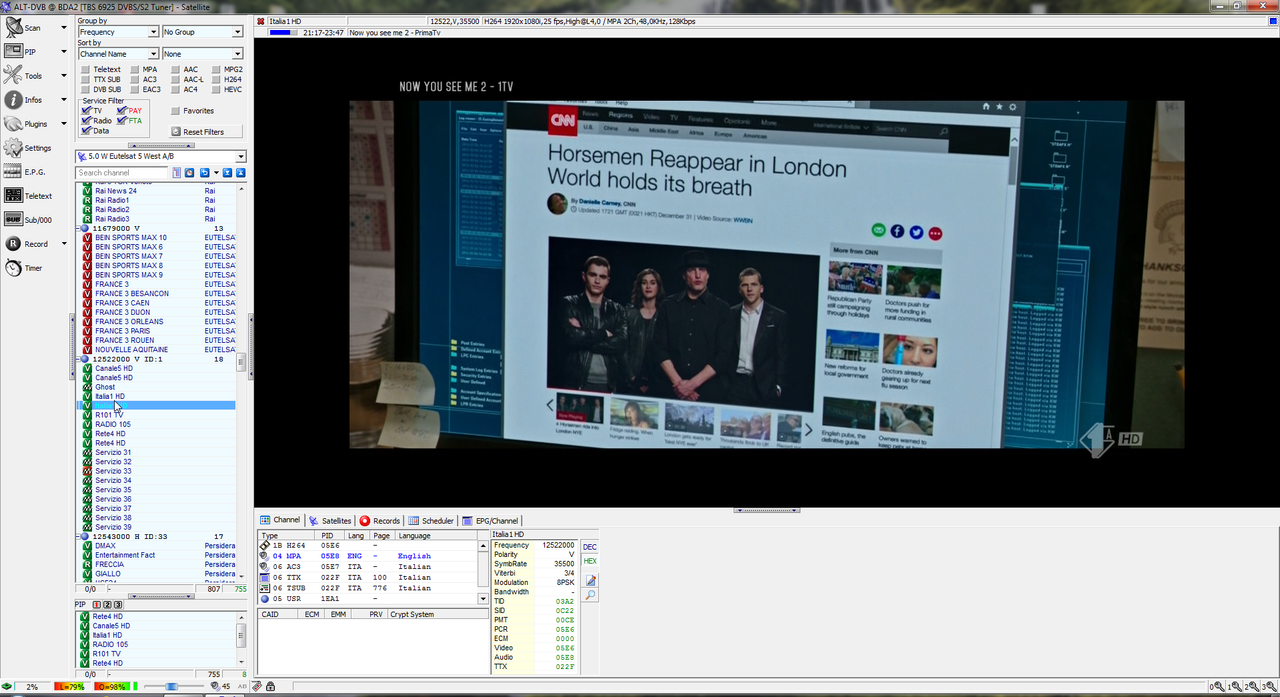Click the zoom 2 magnifier in the status bar

pos(1250,686)
